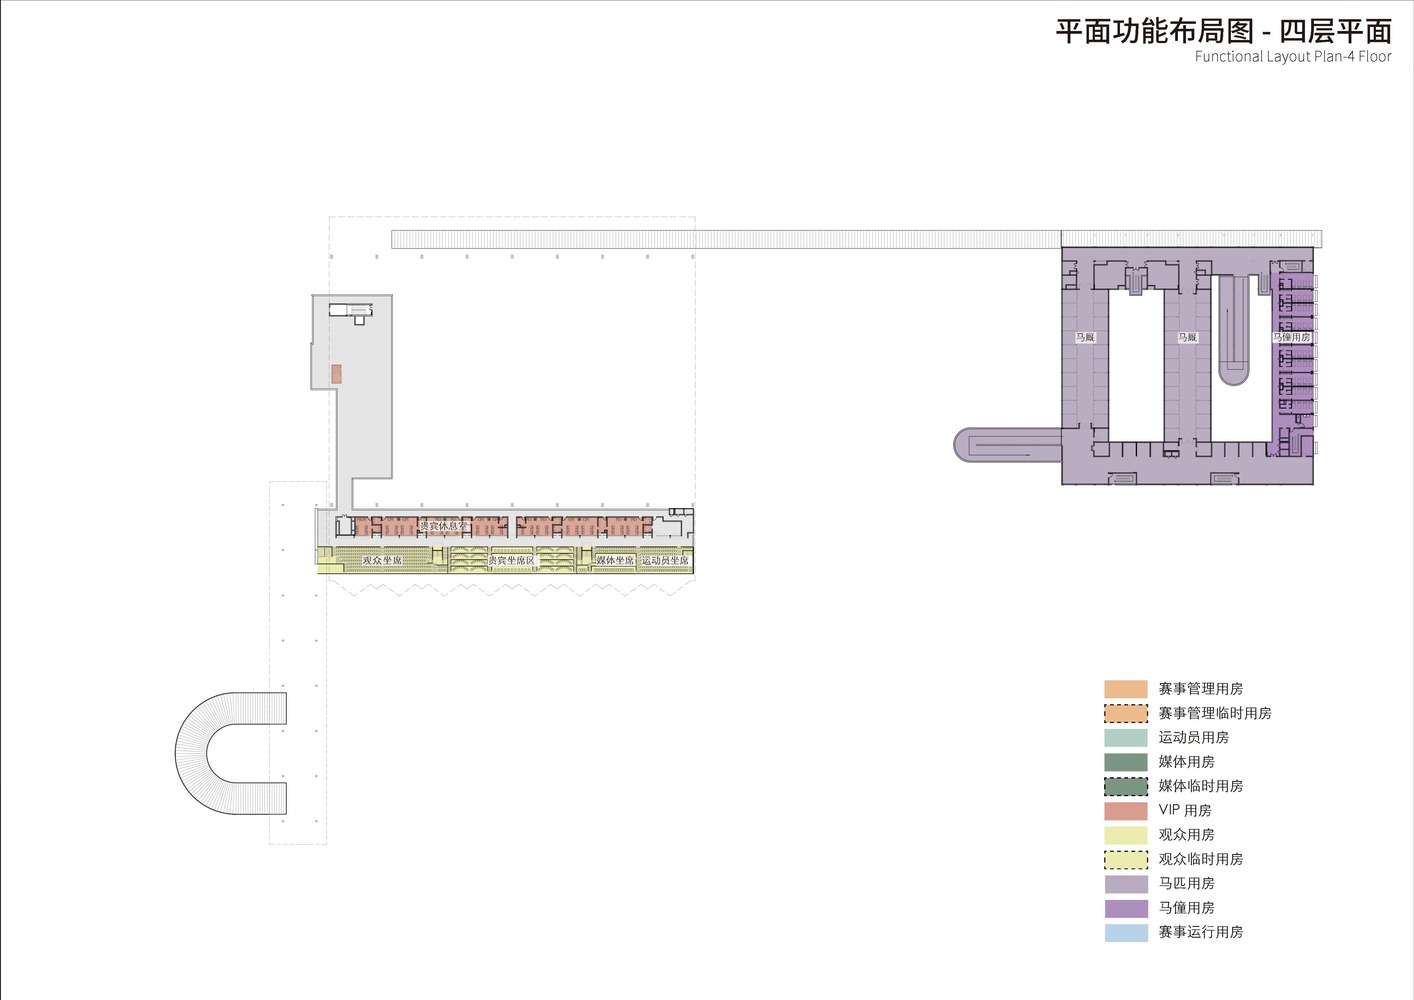Viewport: 1414px width, 1000px height.
Task: Click the '运动员坐席' seating label
Action: pos(665,560)
